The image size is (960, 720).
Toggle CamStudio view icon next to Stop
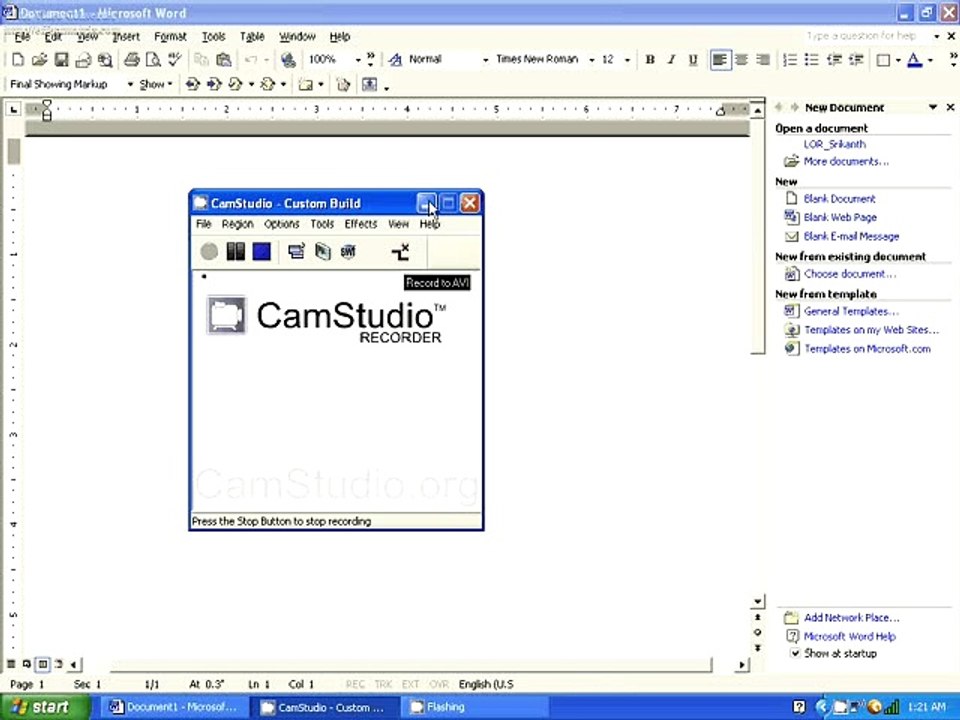pyautogui.click(x=296, y=252)
